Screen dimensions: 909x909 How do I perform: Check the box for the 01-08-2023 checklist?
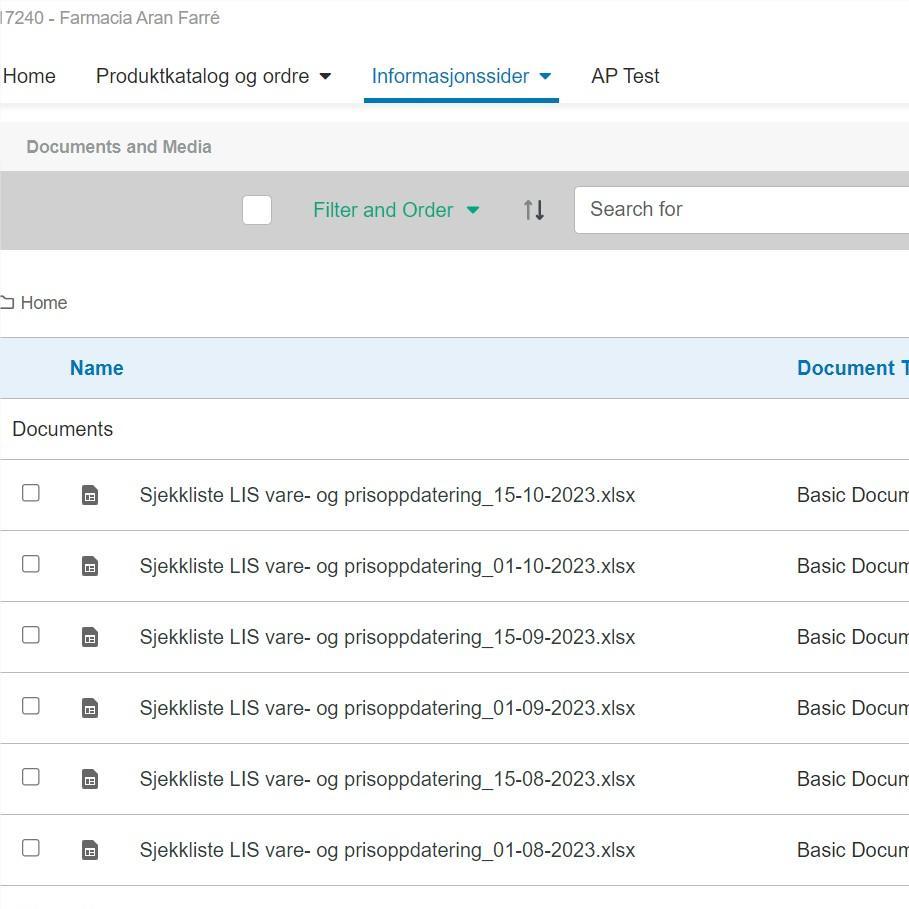coord(31,848)
